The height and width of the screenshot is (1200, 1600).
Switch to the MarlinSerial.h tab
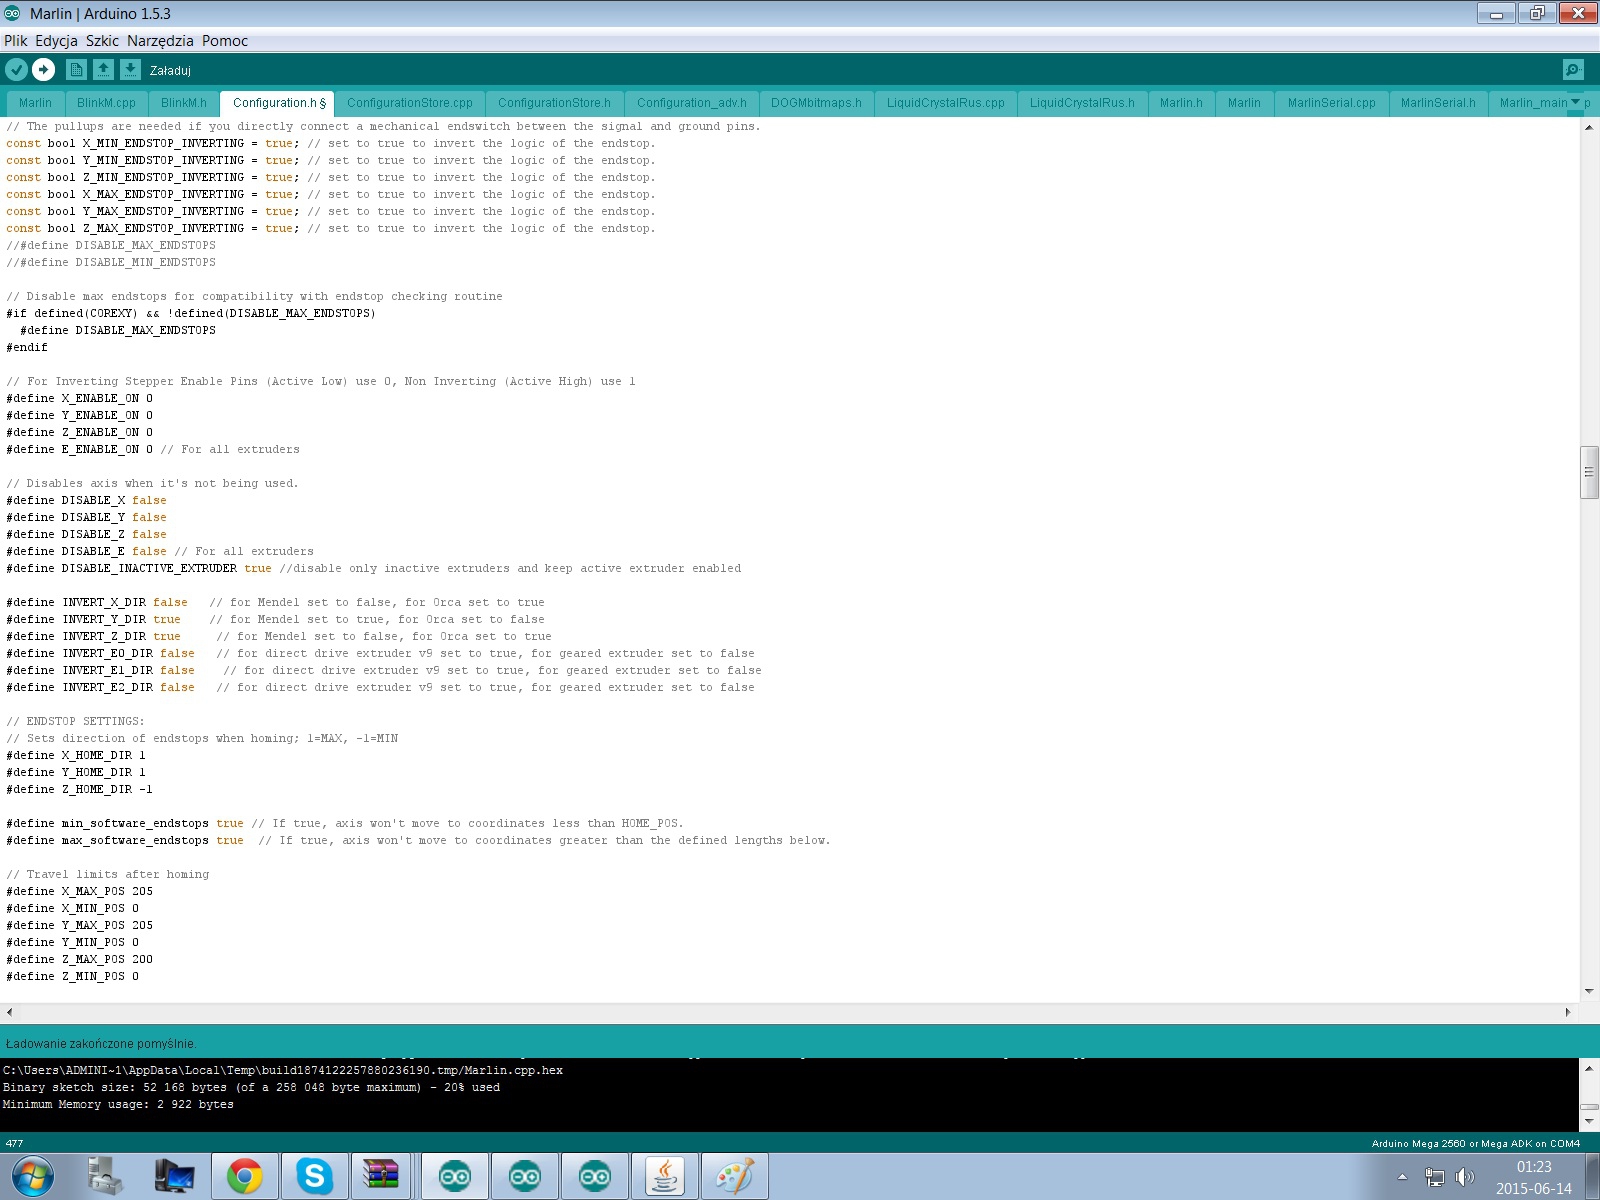click(1438, 103)
